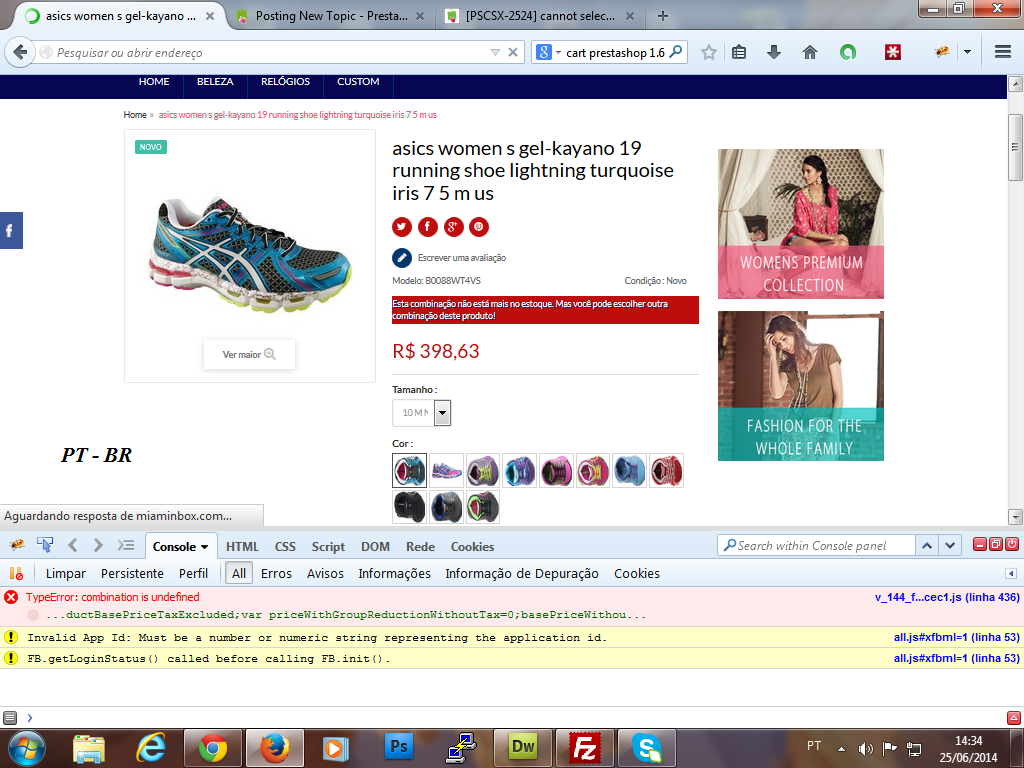Click the green ring toolbar extension icon
This screenshot has height=768, width=1024.
[x=848, y=52]
